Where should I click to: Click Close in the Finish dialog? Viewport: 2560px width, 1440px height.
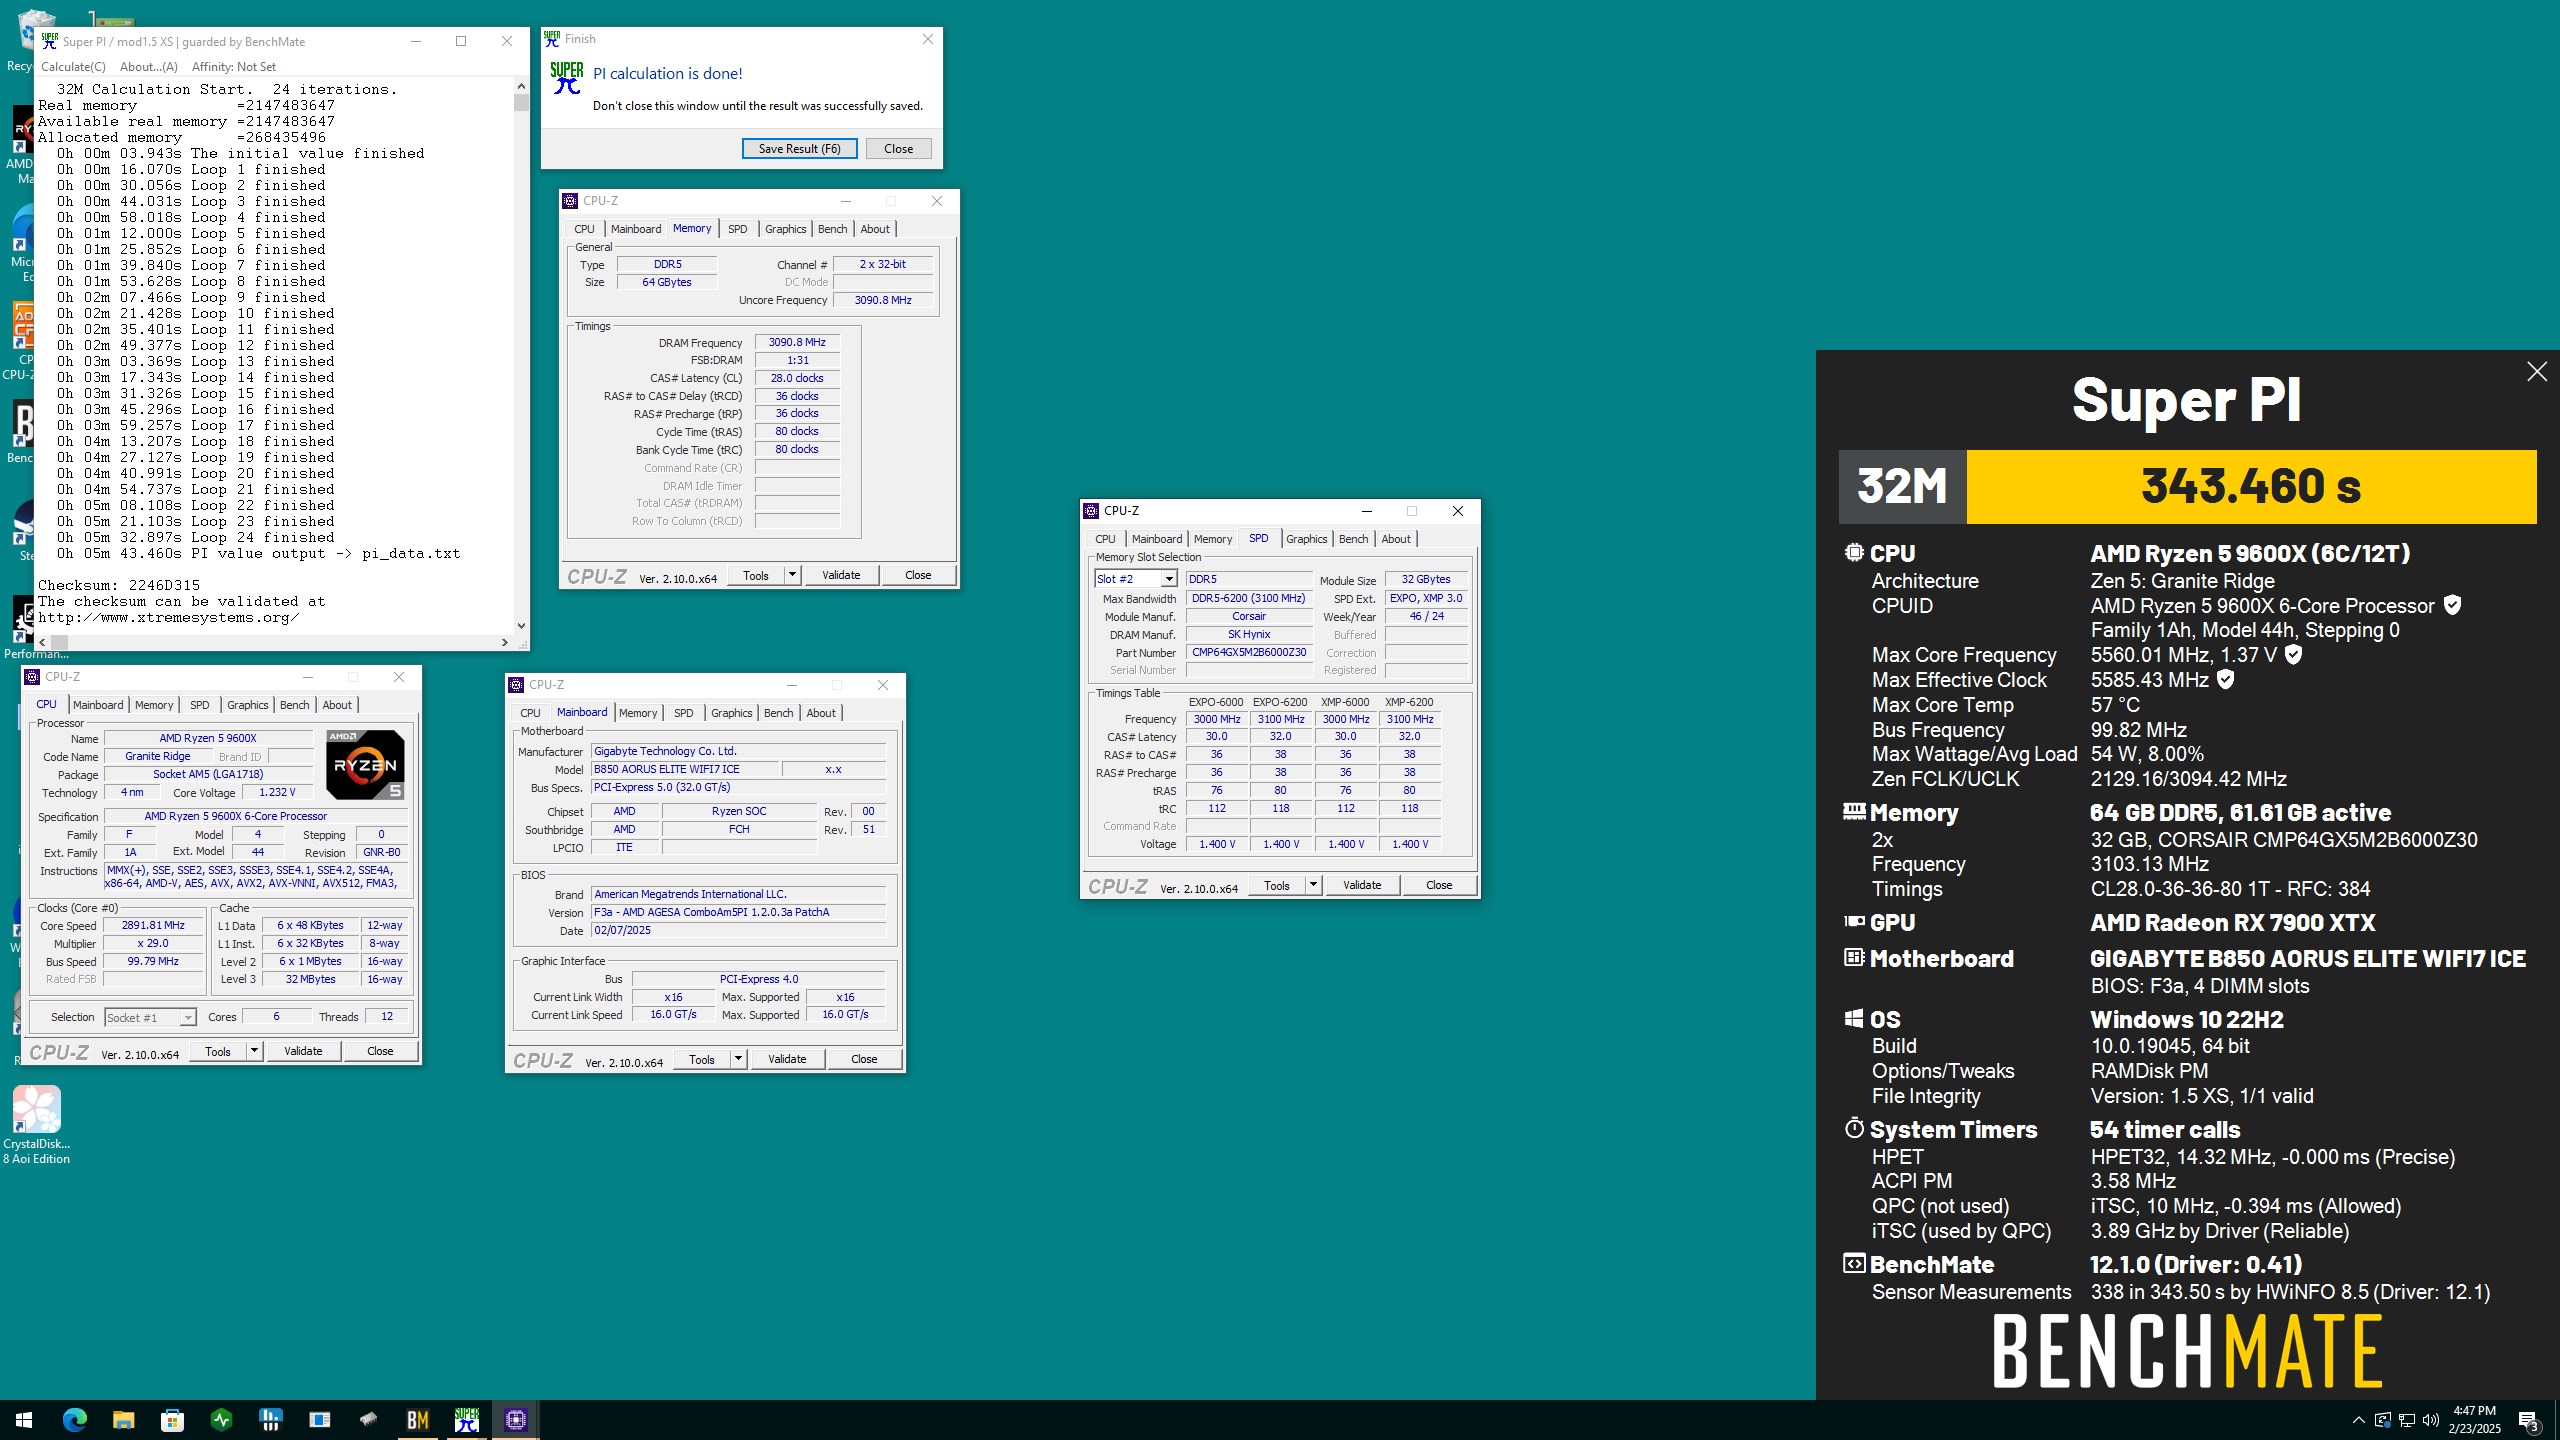click(x=898, y=148)
